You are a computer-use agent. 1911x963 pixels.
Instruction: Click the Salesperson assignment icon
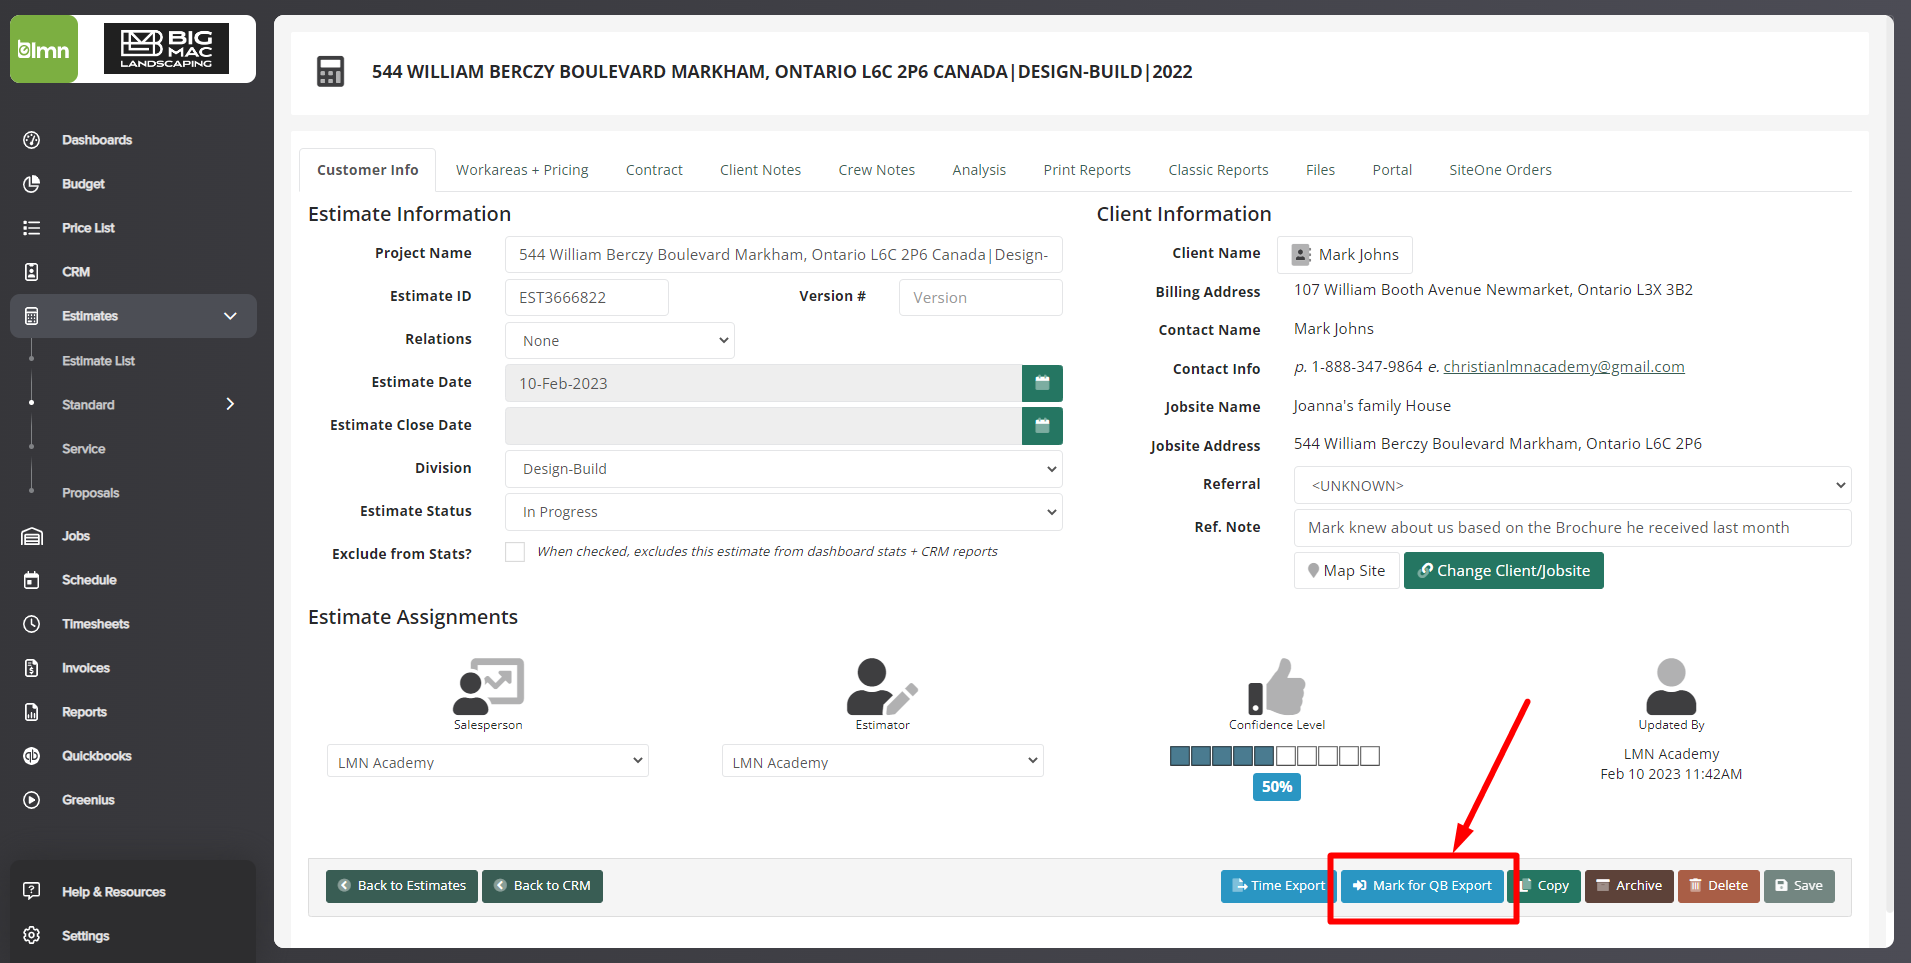click(488, 685)
